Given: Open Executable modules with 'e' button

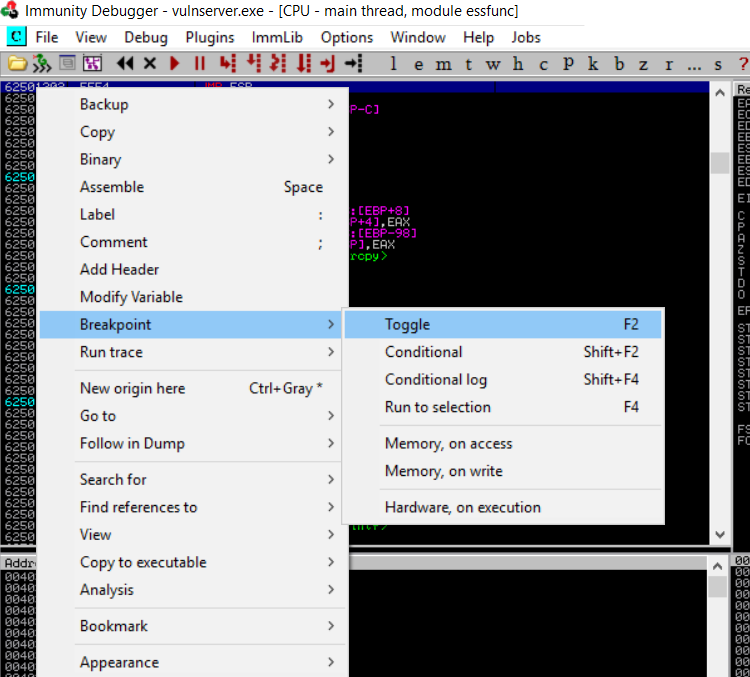Looking at the screenshot, I should point(419,64).
